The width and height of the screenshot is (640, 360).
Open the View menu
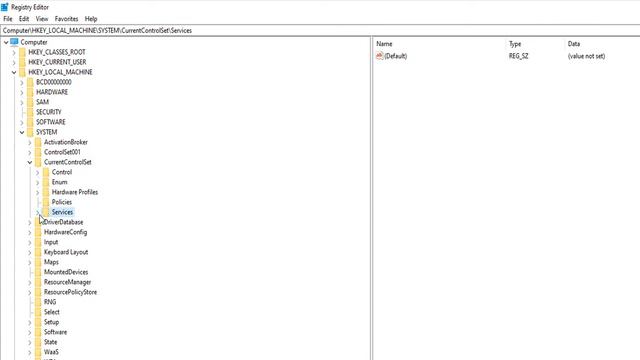point(42,19)
